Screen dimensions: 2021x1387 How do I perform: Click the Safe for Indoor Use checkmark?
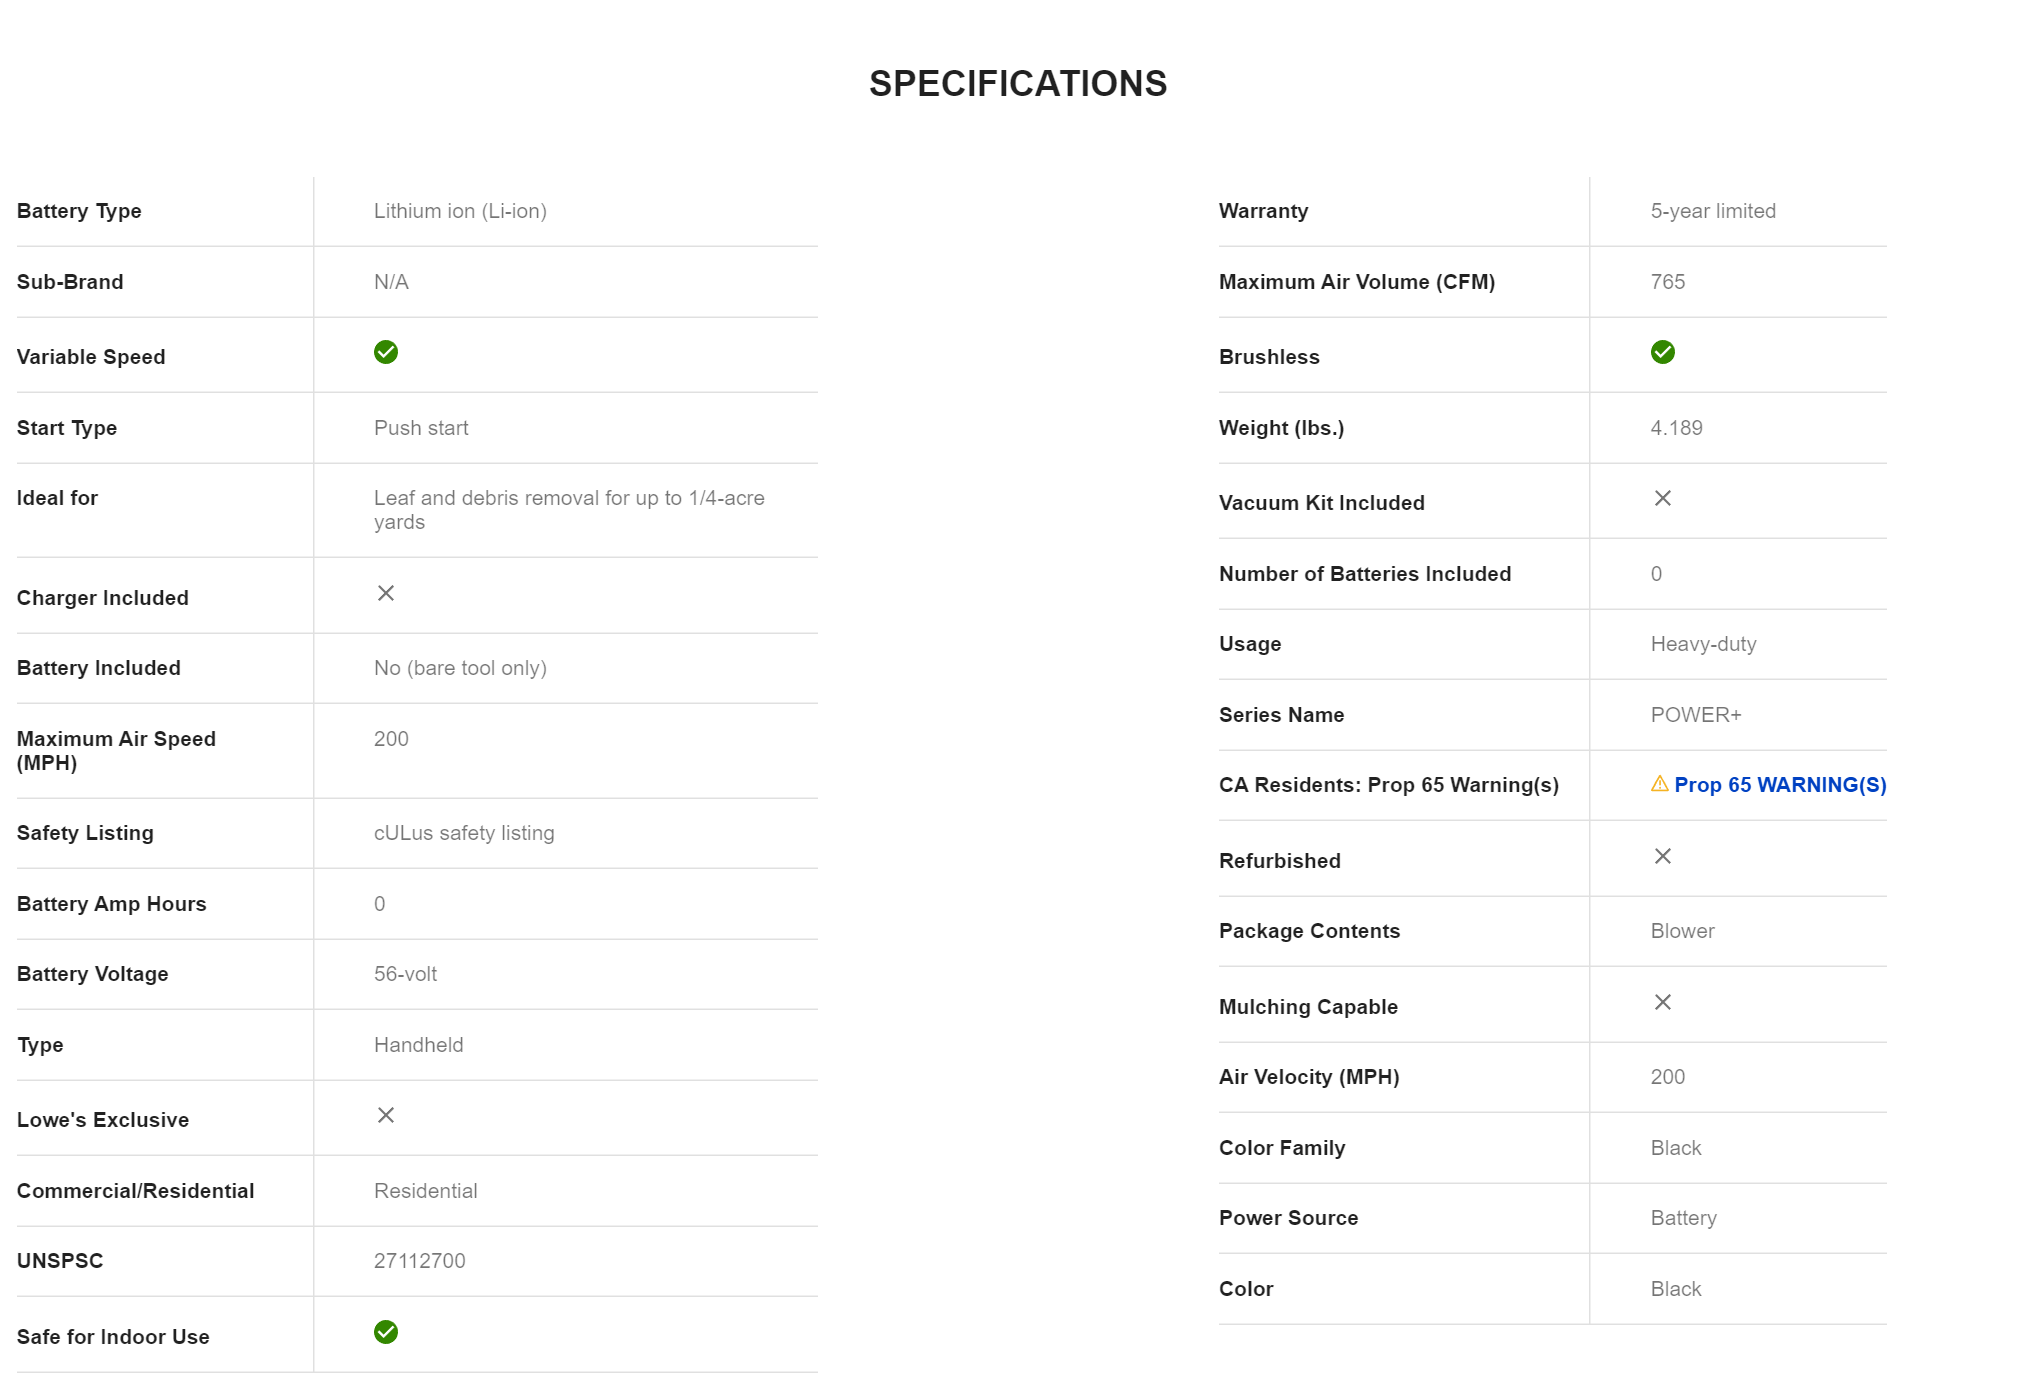point(385,1332)
